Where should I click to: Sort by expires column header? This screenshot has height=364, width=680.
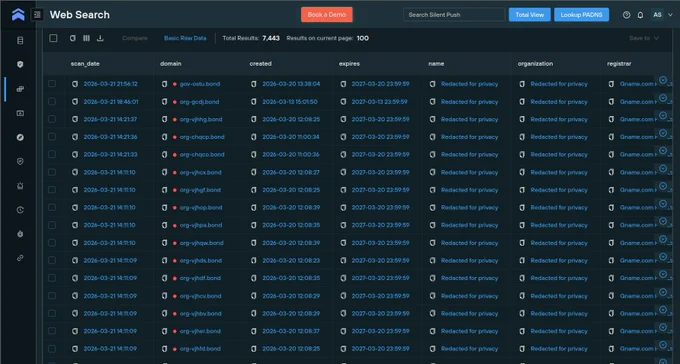349,64
